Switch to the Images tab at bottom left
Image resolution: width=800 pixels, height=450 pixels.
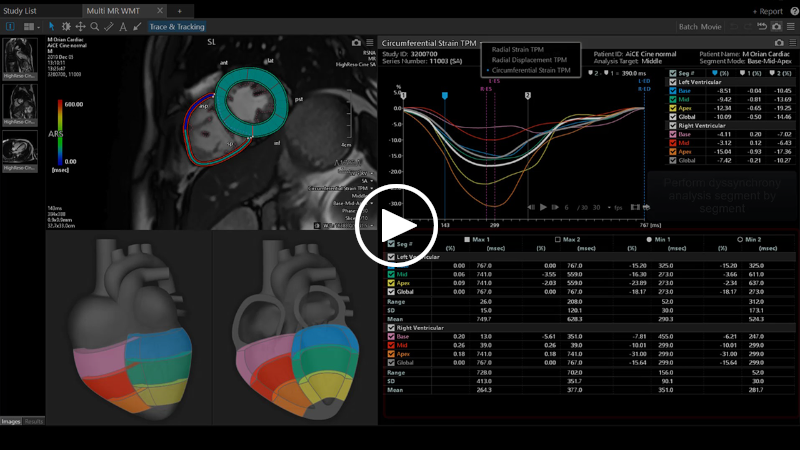coord(11,421)
